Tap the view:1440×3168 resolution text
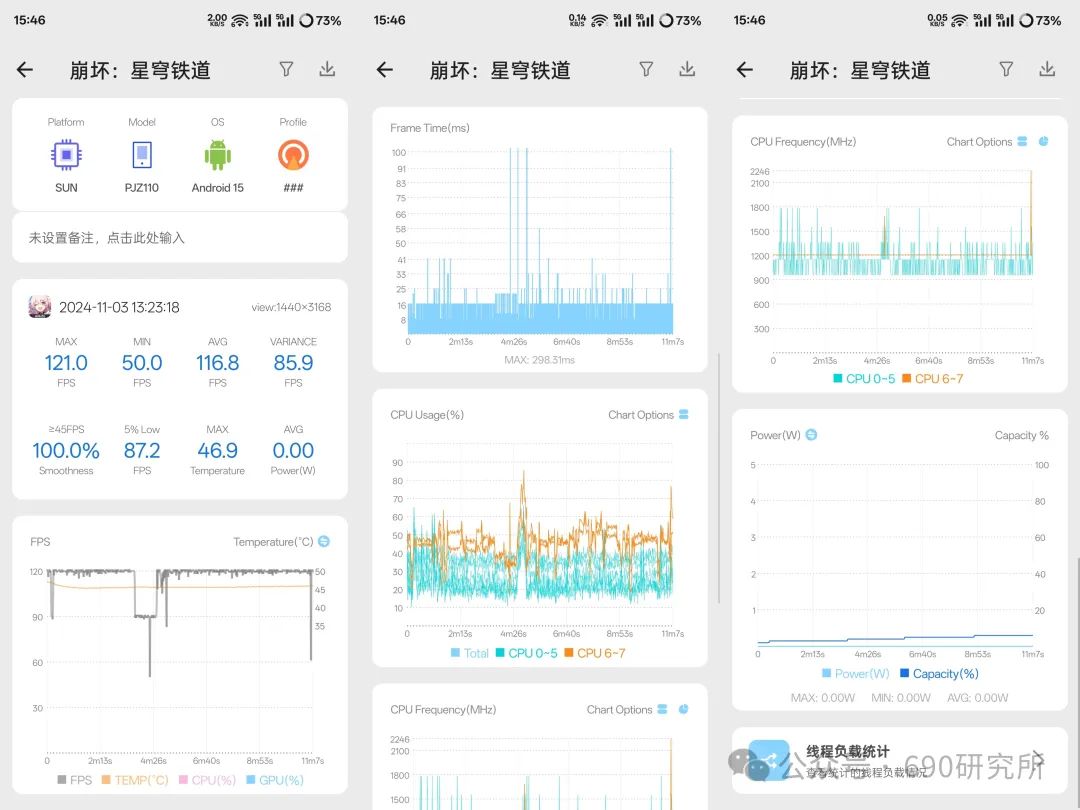 (291, 307)
